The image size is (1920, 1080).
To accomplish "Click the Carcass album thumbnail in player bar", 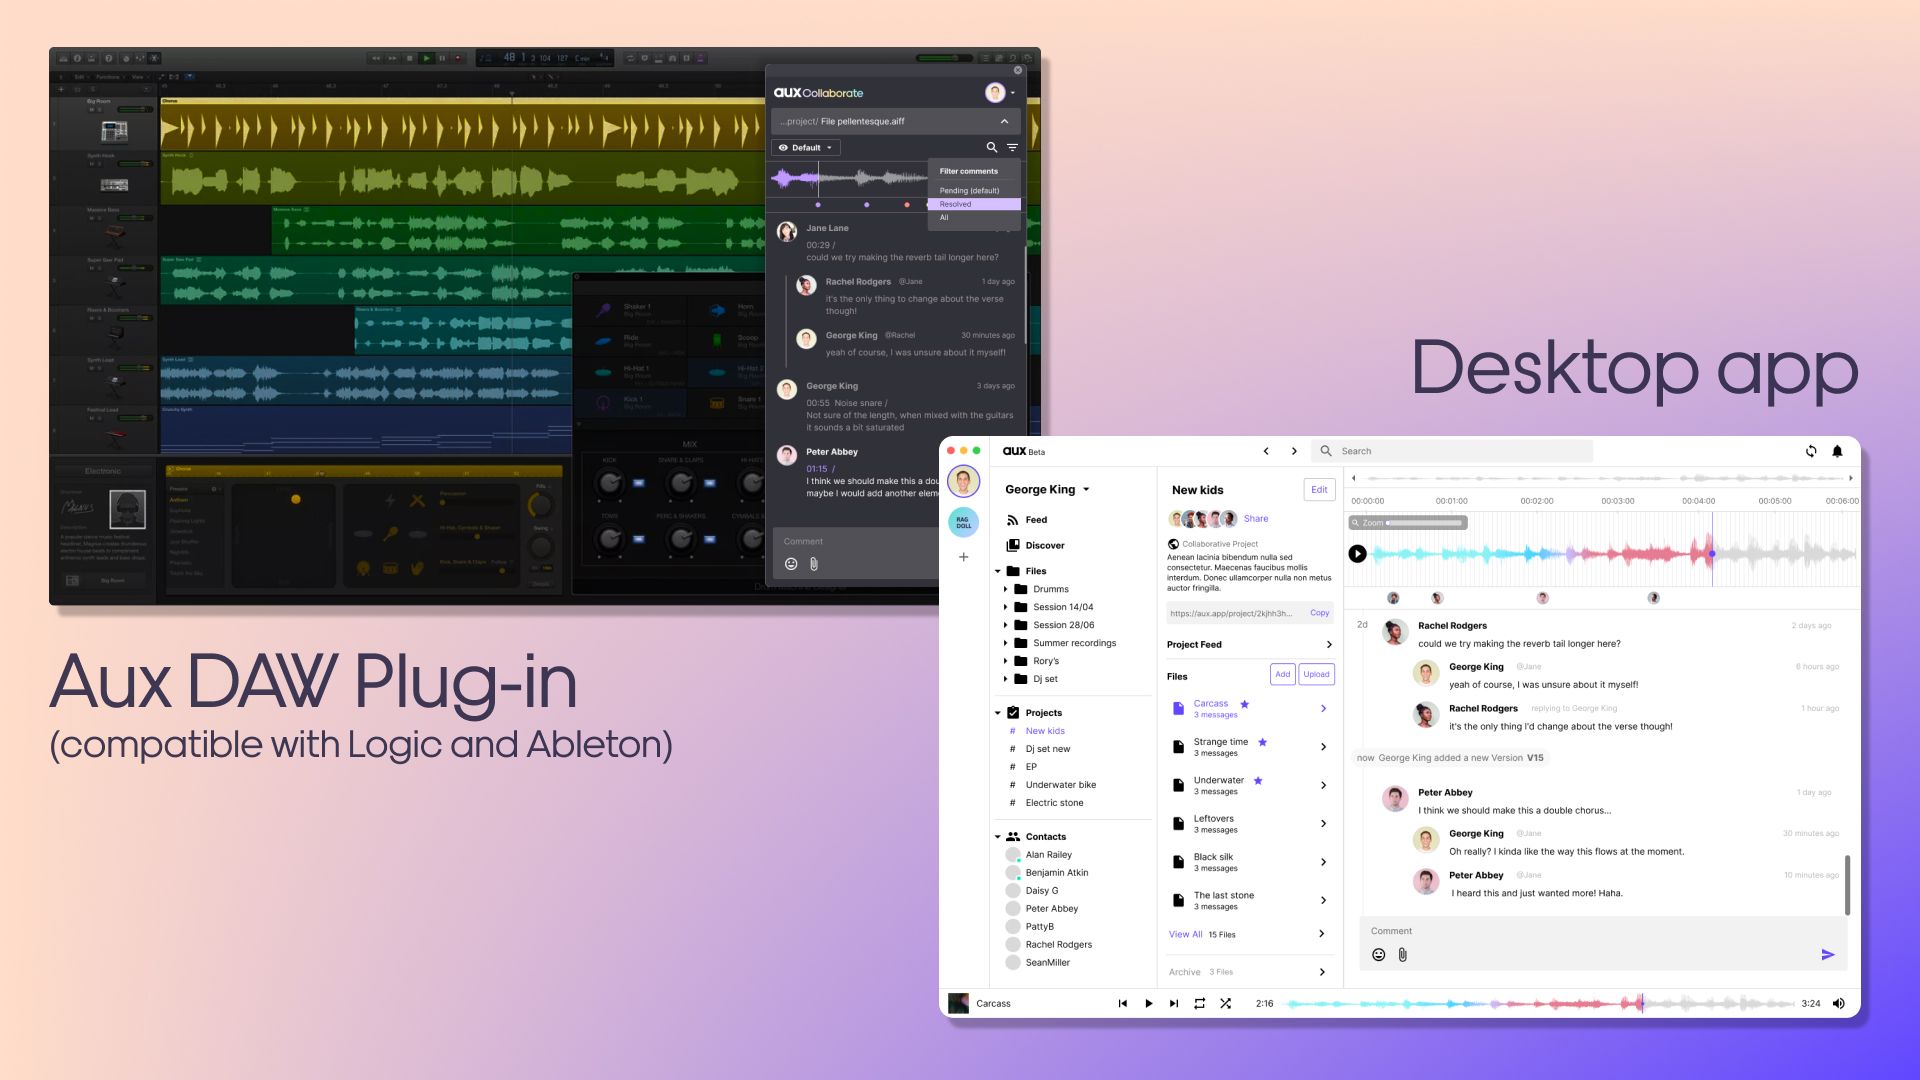I will tap(958, 1003).
